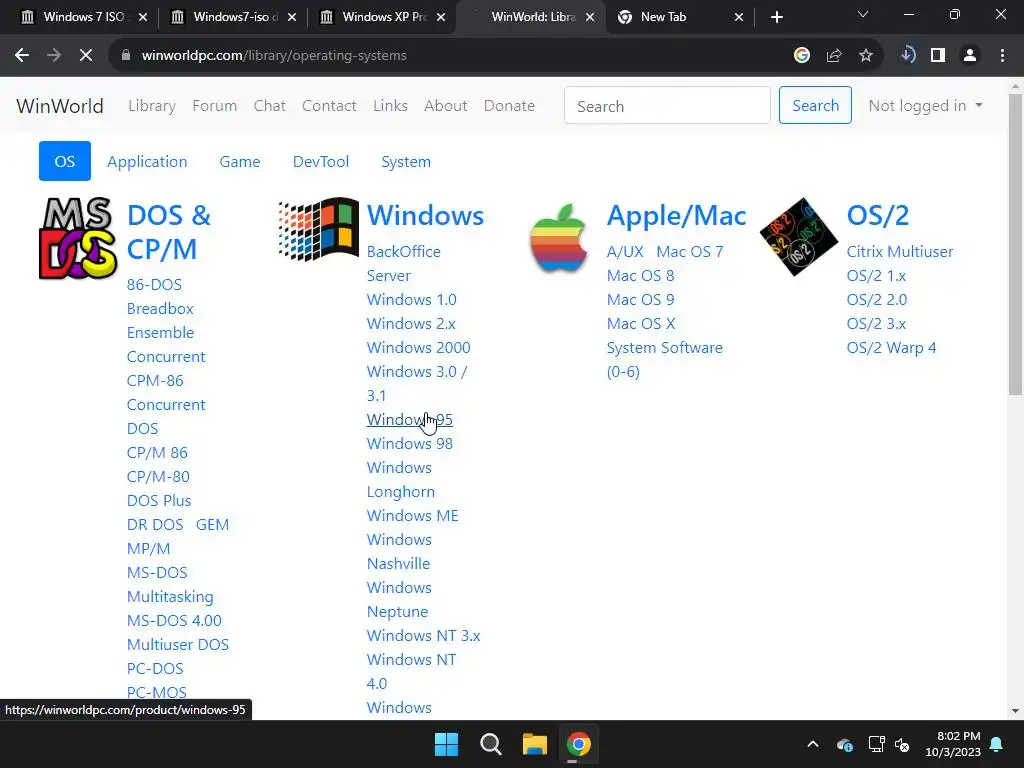Stop page loading with the X icon

[x=86, y=56]
